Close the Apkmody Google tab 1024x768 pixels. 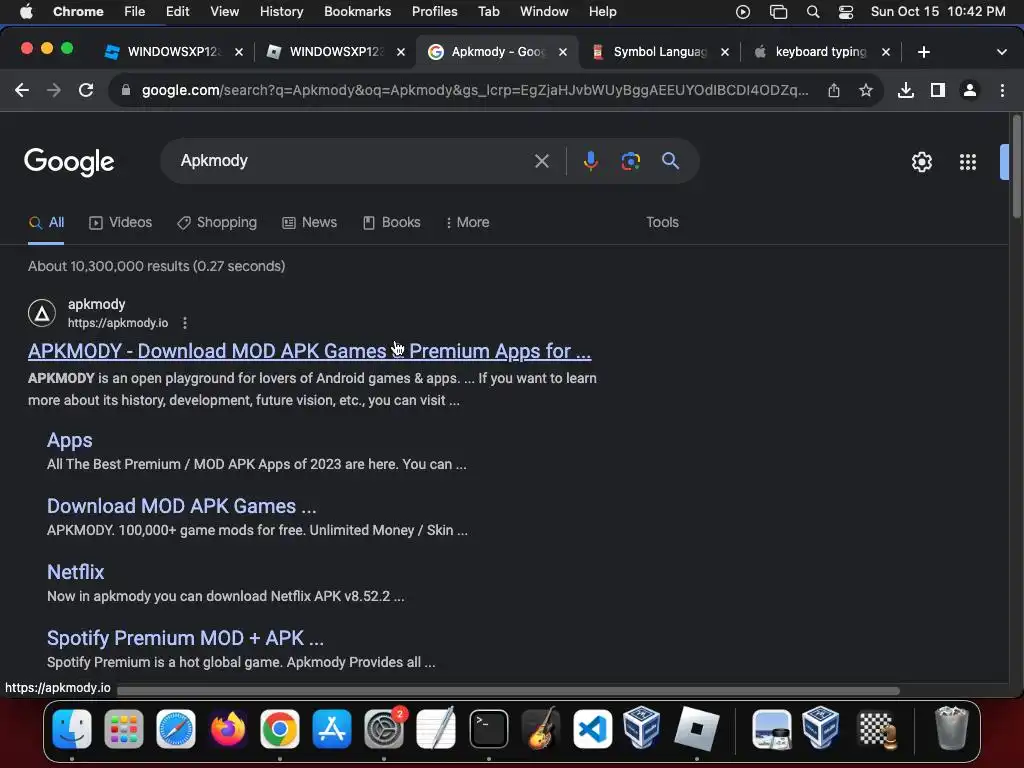563,52
